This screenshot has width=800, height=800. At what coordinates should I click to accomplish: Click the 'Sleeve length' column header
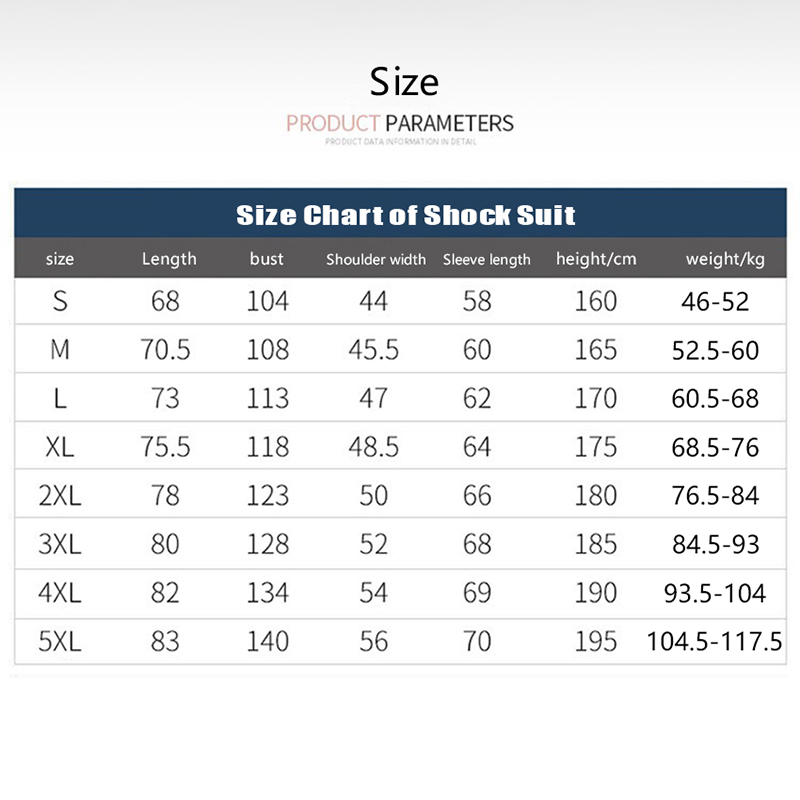coord(487,260)
